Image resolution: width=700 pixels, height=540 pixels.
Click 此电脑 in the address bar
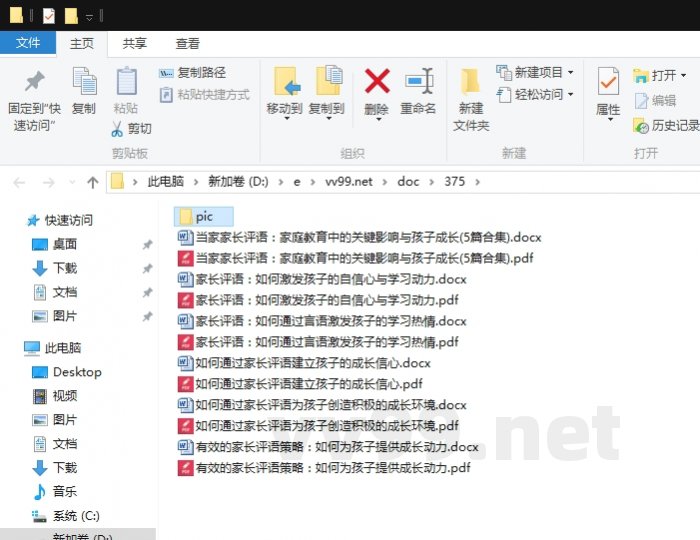point(166,182)
